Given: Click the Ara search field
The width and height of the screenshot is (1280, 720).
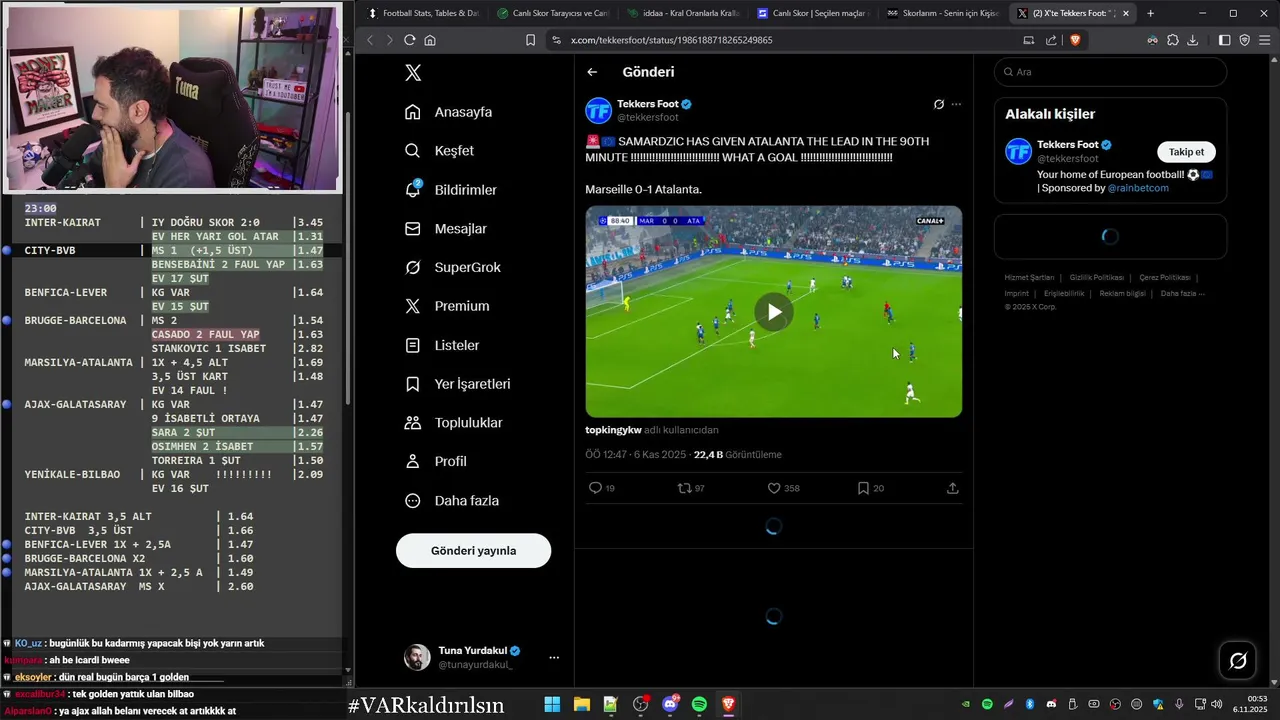Looking at the screenshot, I should click(1110, 72).
